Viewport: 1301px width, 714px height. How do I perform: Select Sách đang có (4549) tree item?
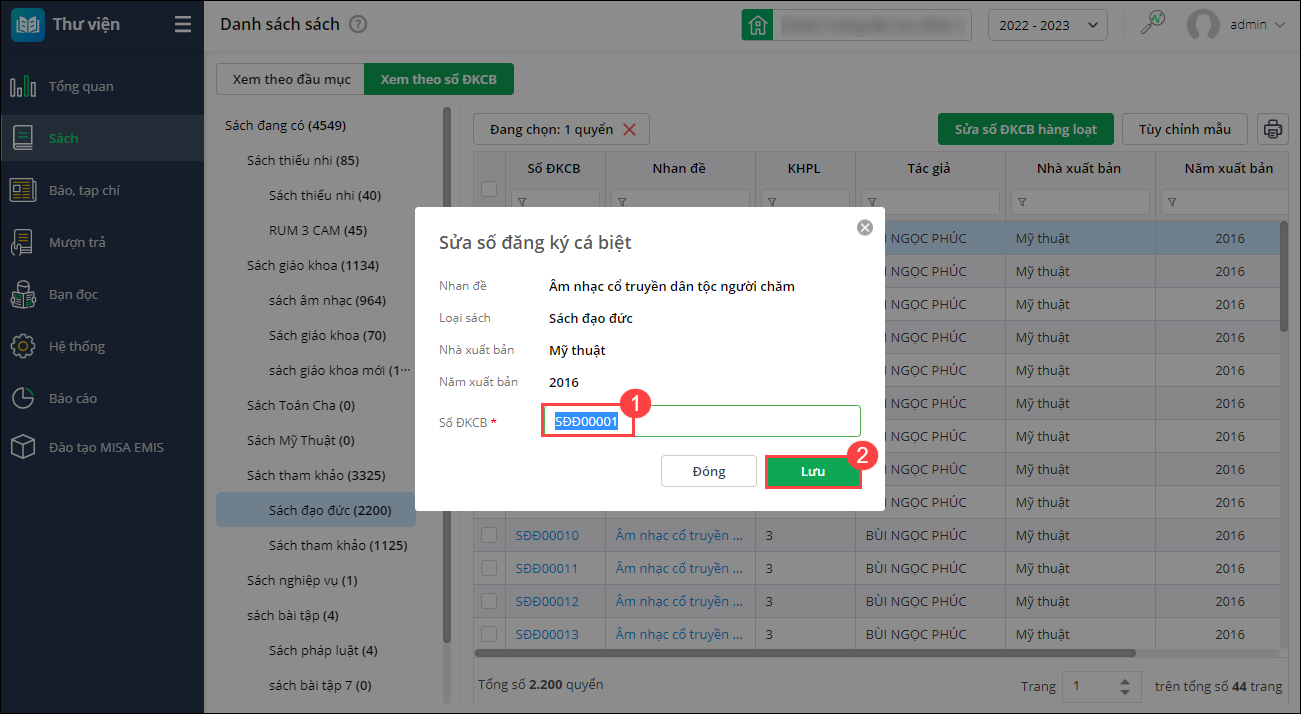[286, 125]
